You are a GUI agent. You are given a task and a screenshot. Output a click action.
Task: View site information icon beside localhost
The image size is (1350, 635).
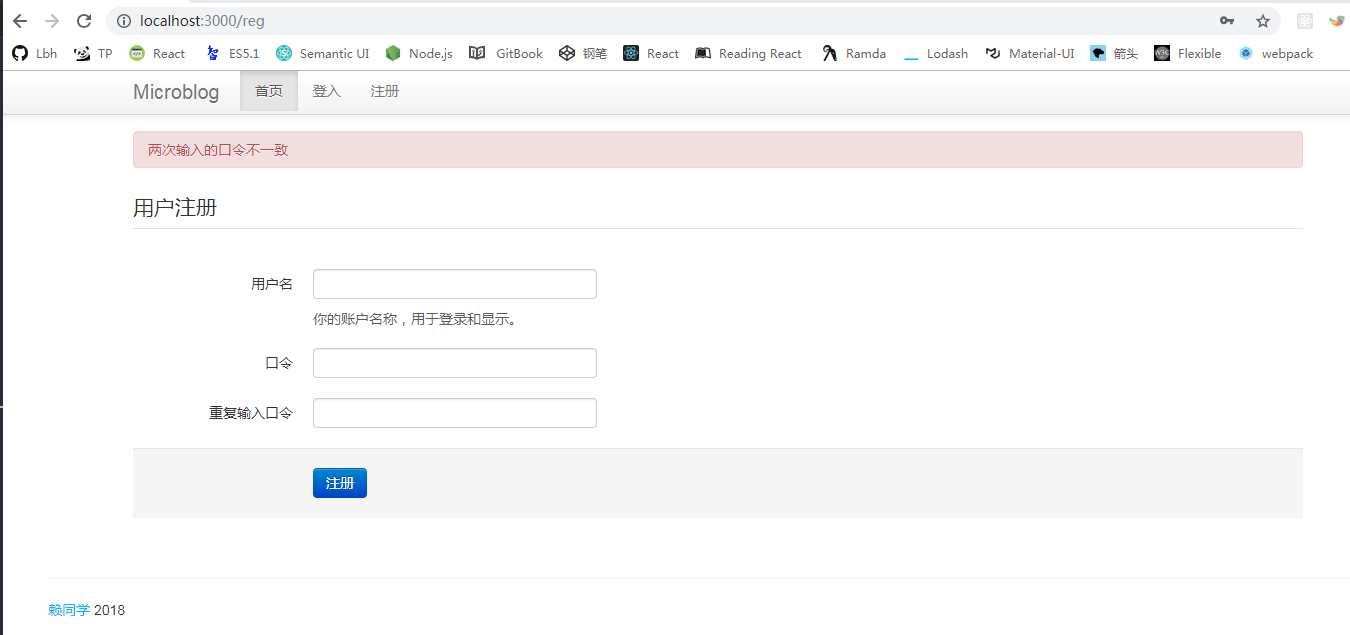coord(124,21)
